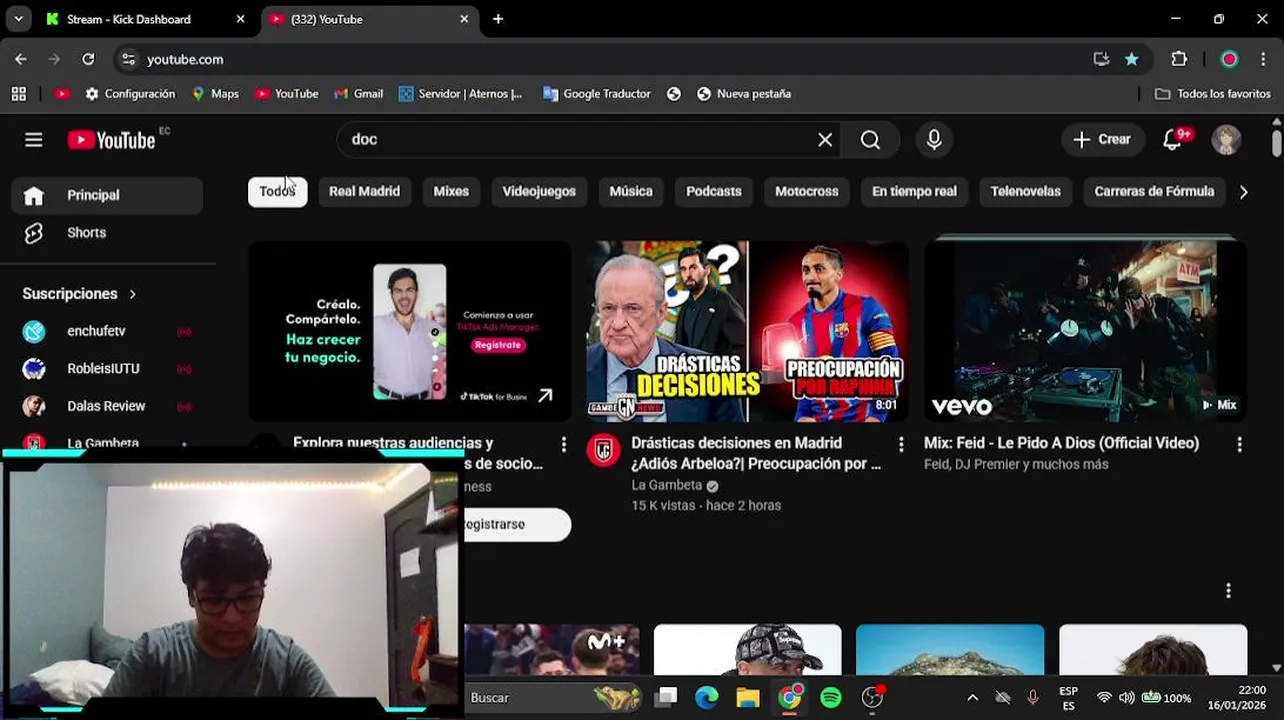
Task: Open options for Drásticas decisiones video
Action: [901, 445]
